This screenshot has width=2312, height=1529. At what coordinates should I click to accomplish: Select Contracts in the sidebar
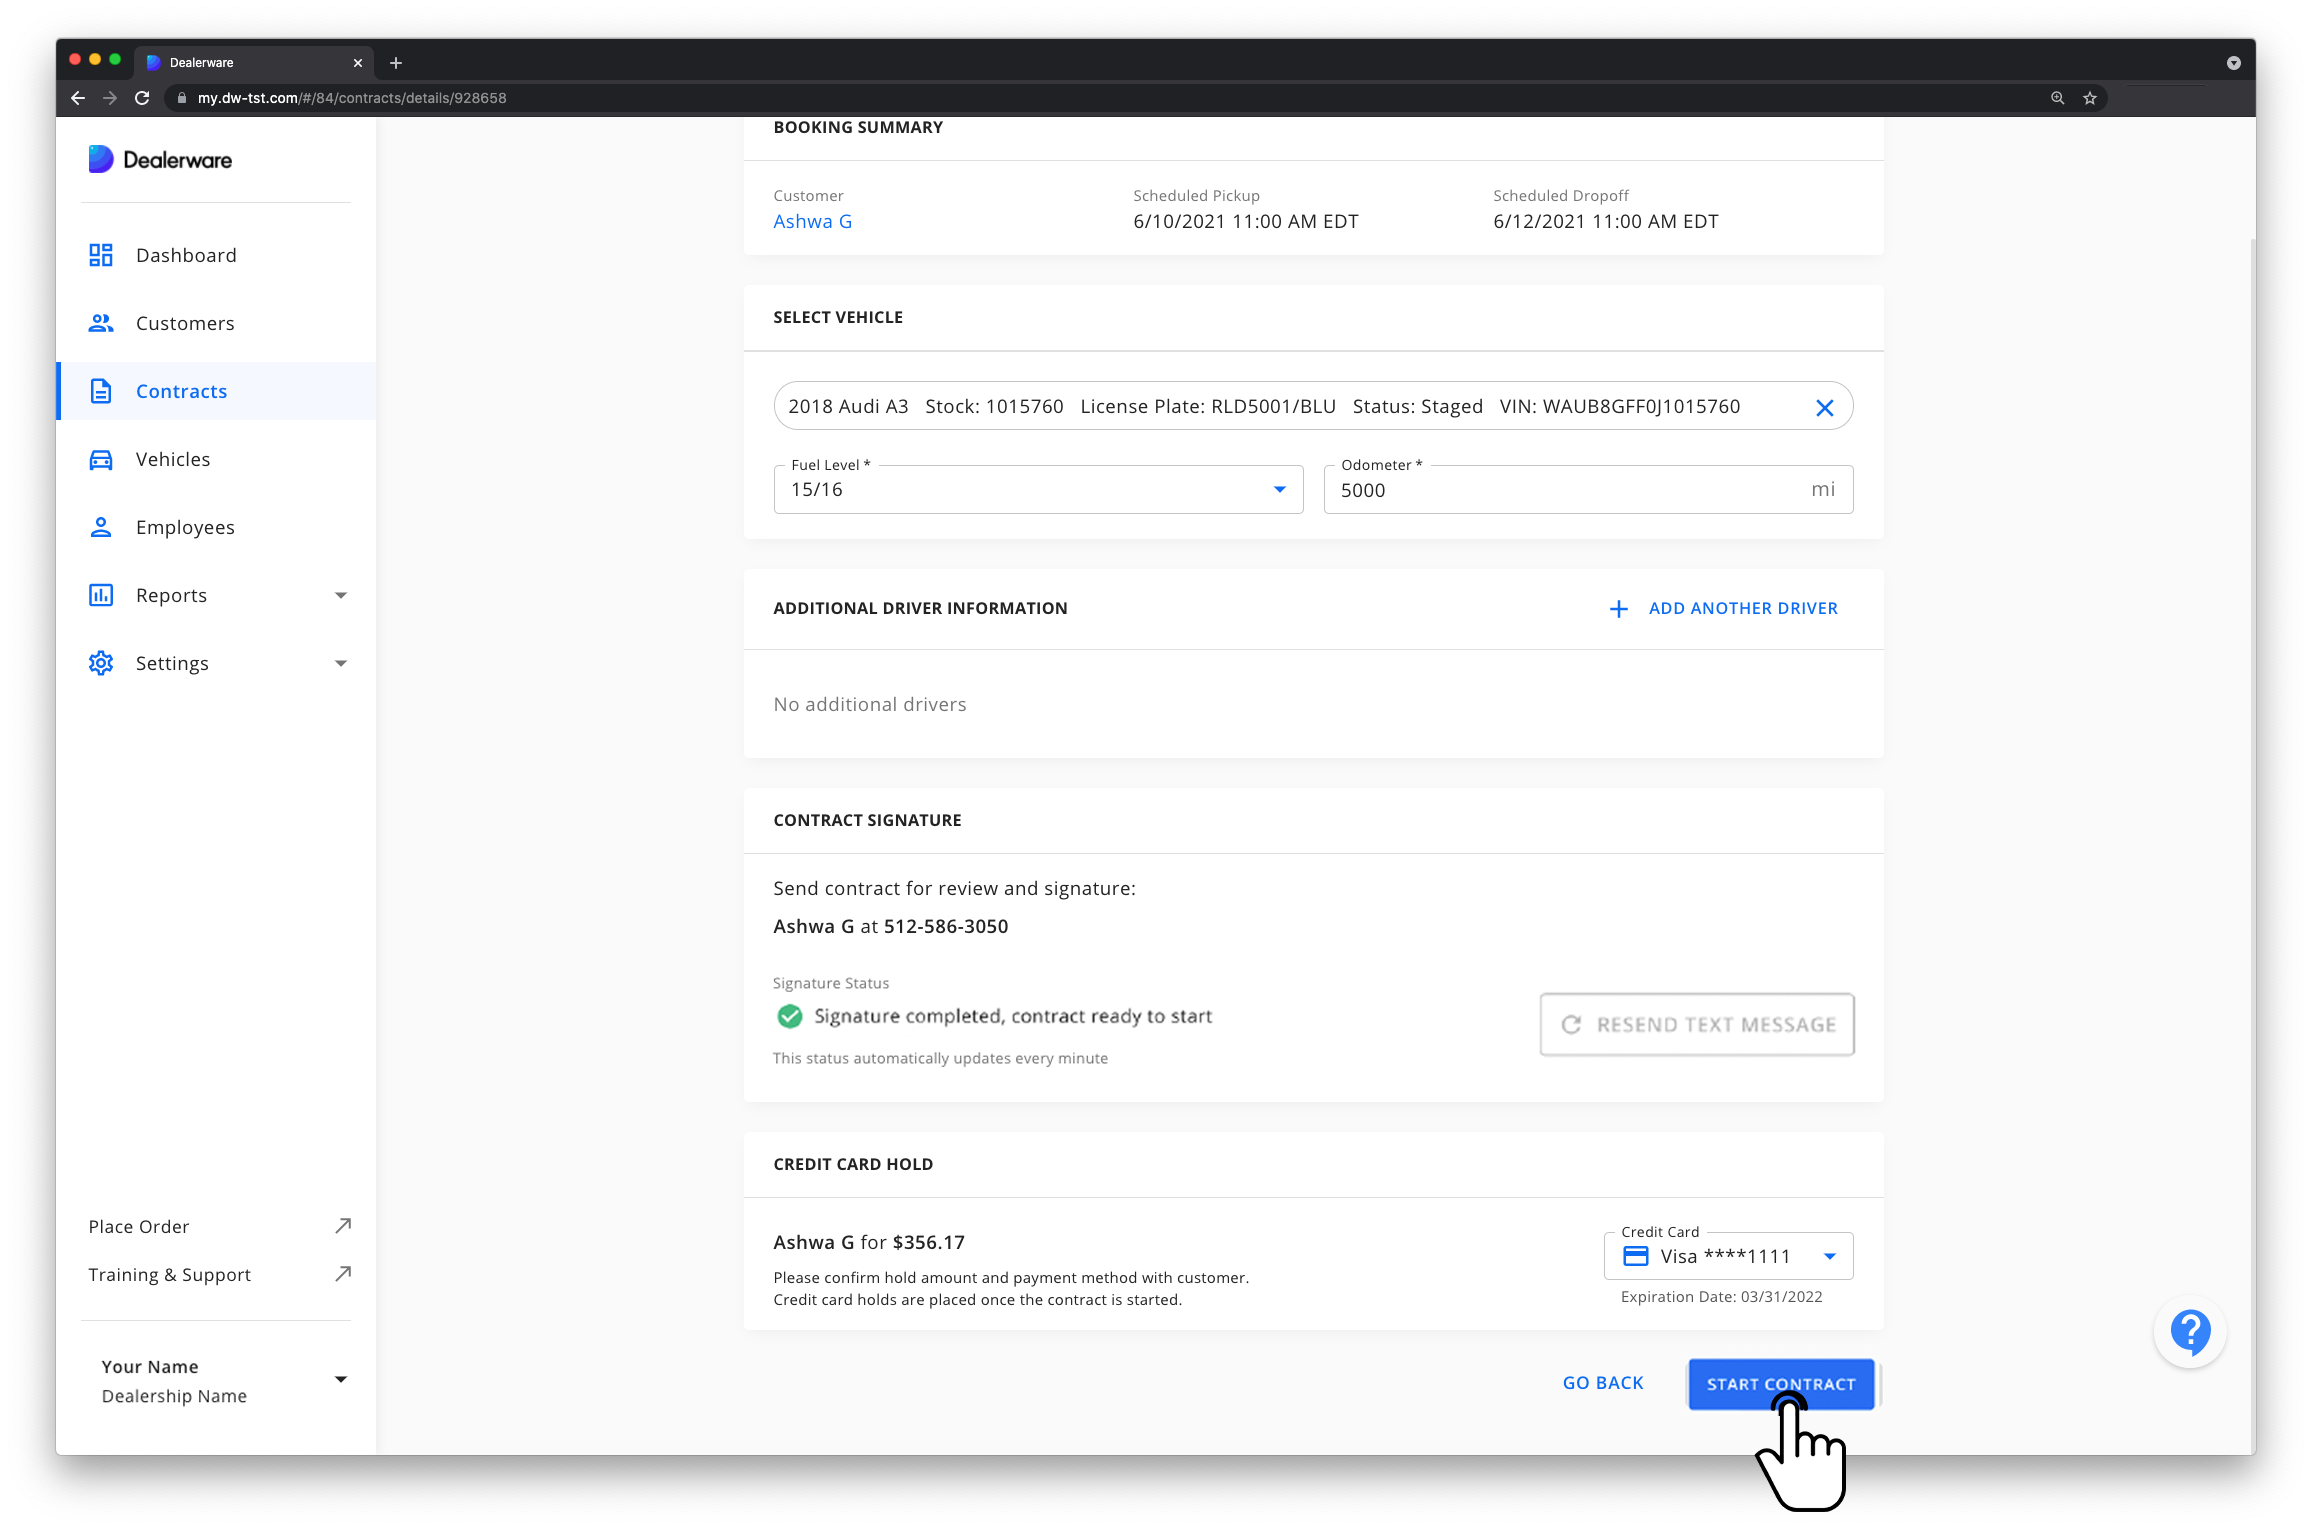(216, 391)
